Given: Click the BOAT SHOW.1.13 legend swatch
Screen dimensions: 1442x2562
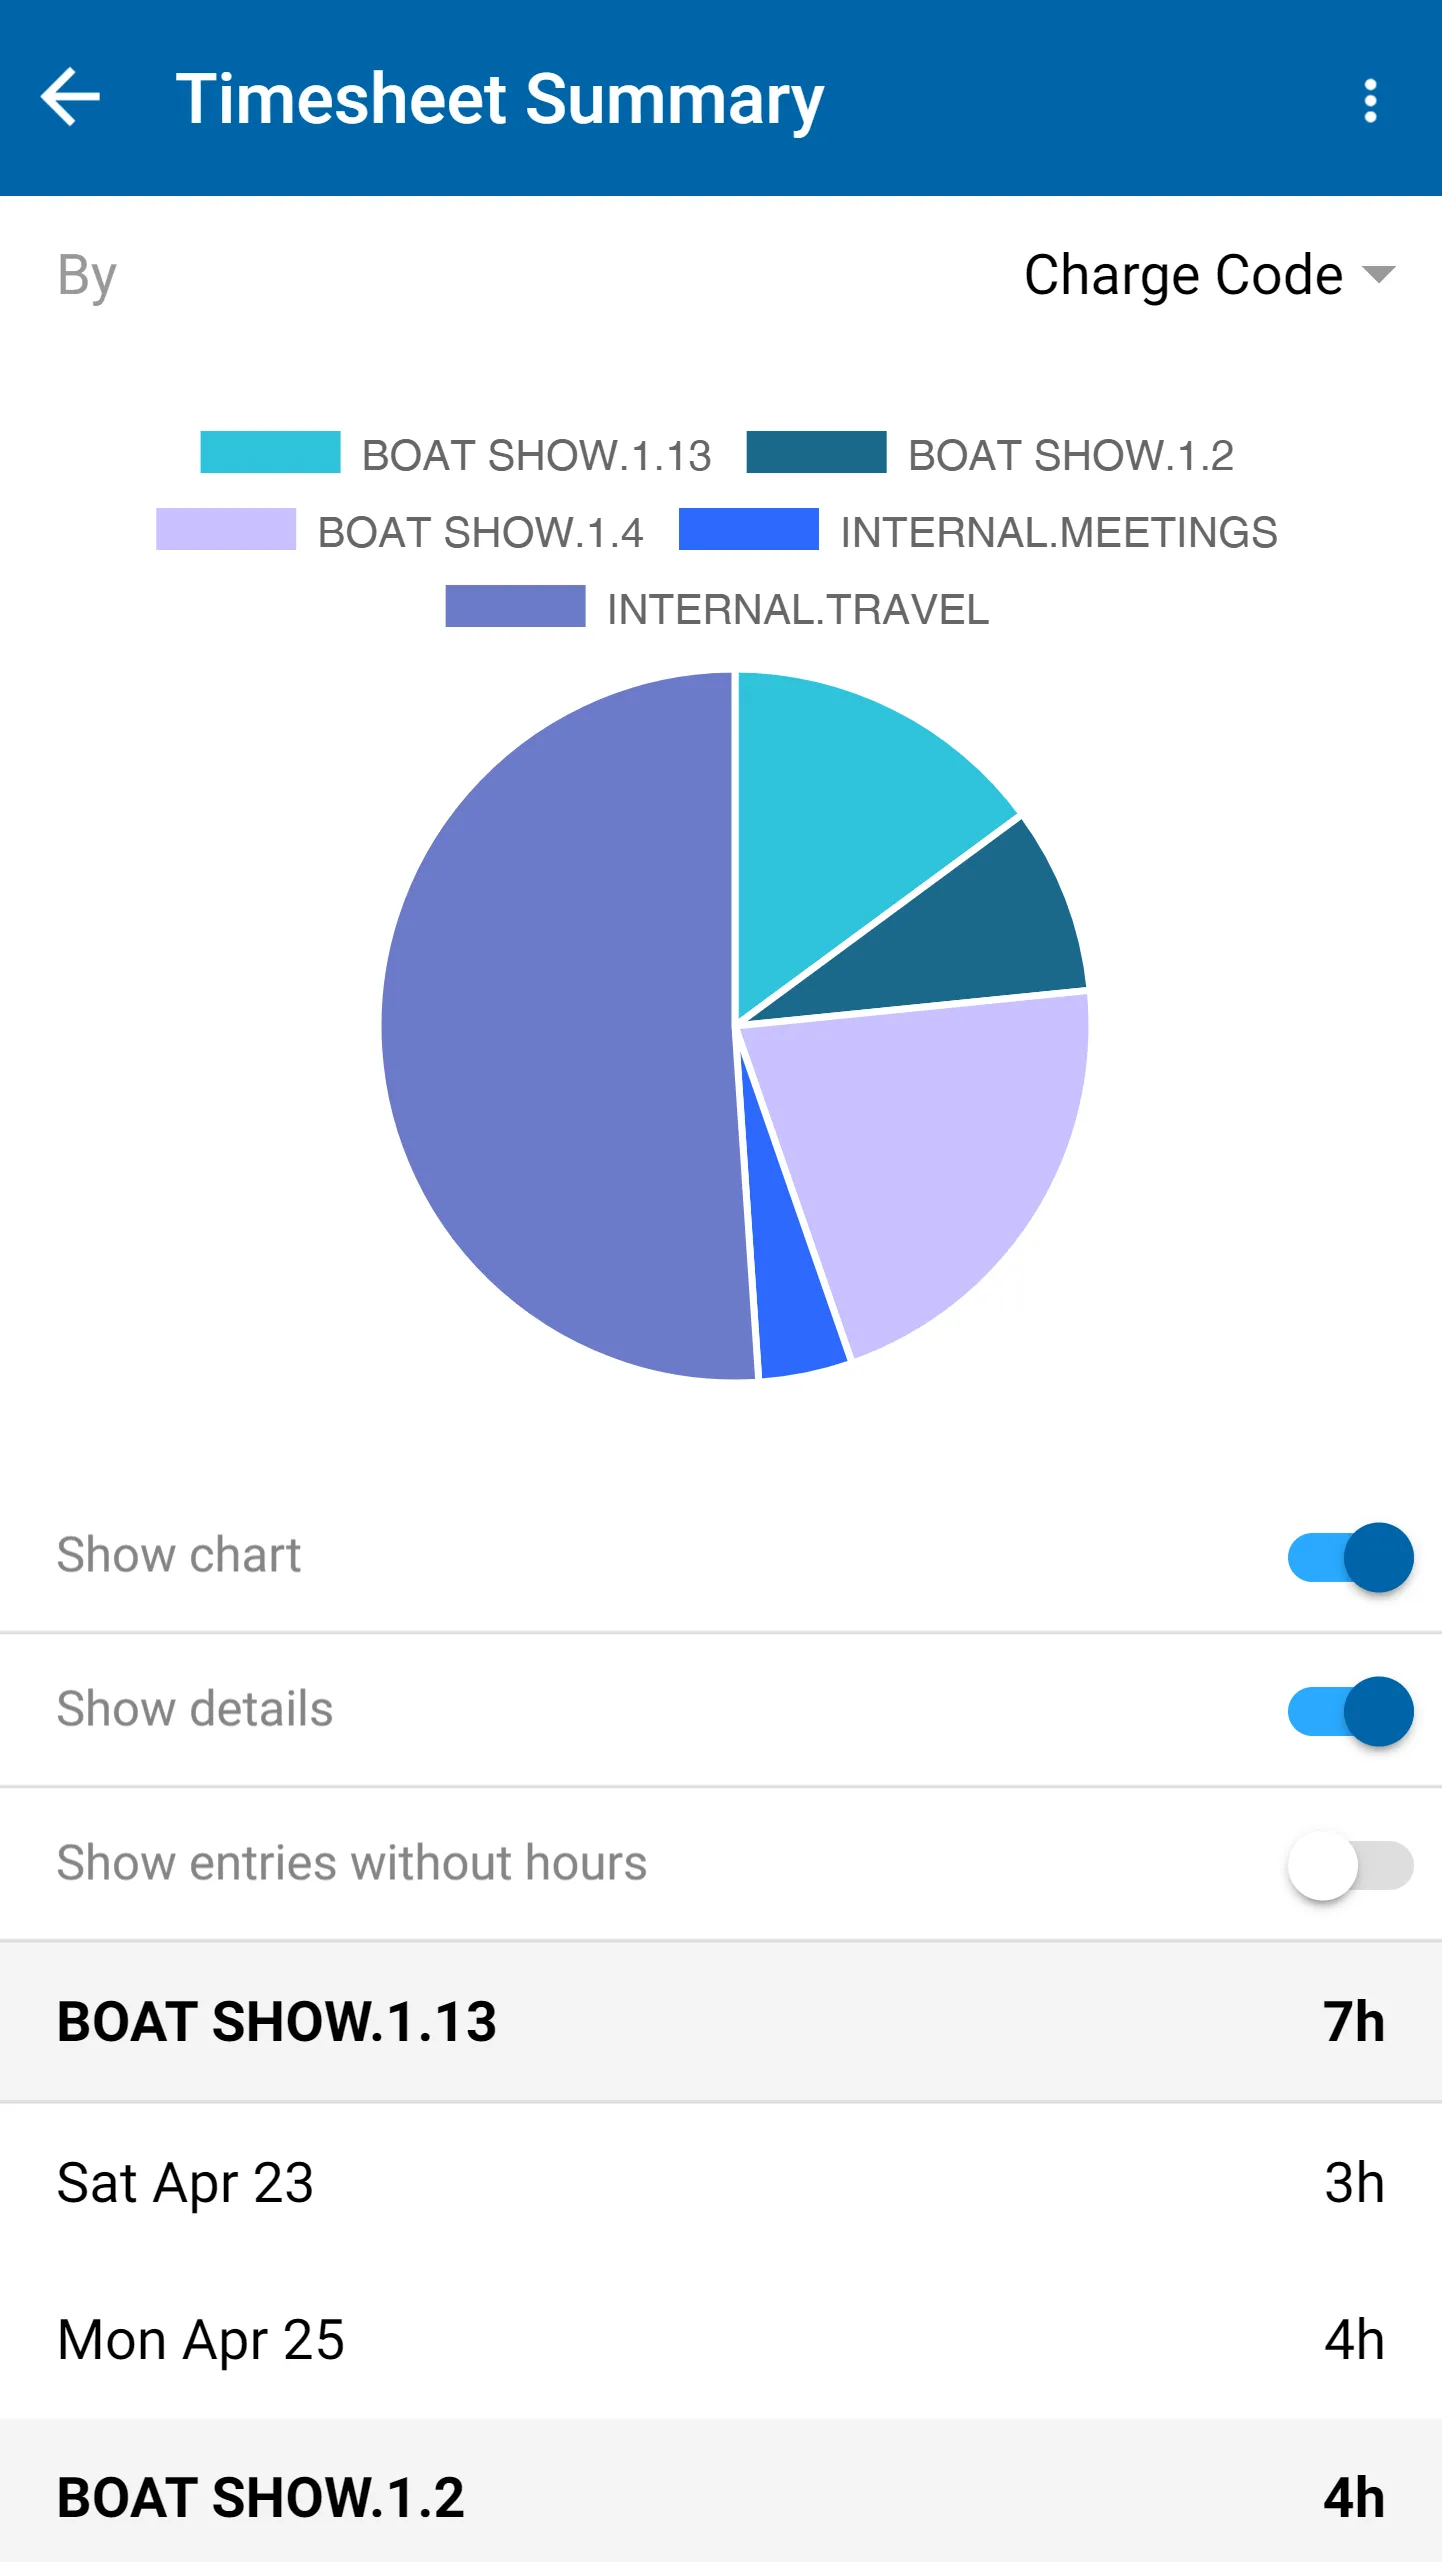Looking at the screenshot, I should click(x=270, y=452).
